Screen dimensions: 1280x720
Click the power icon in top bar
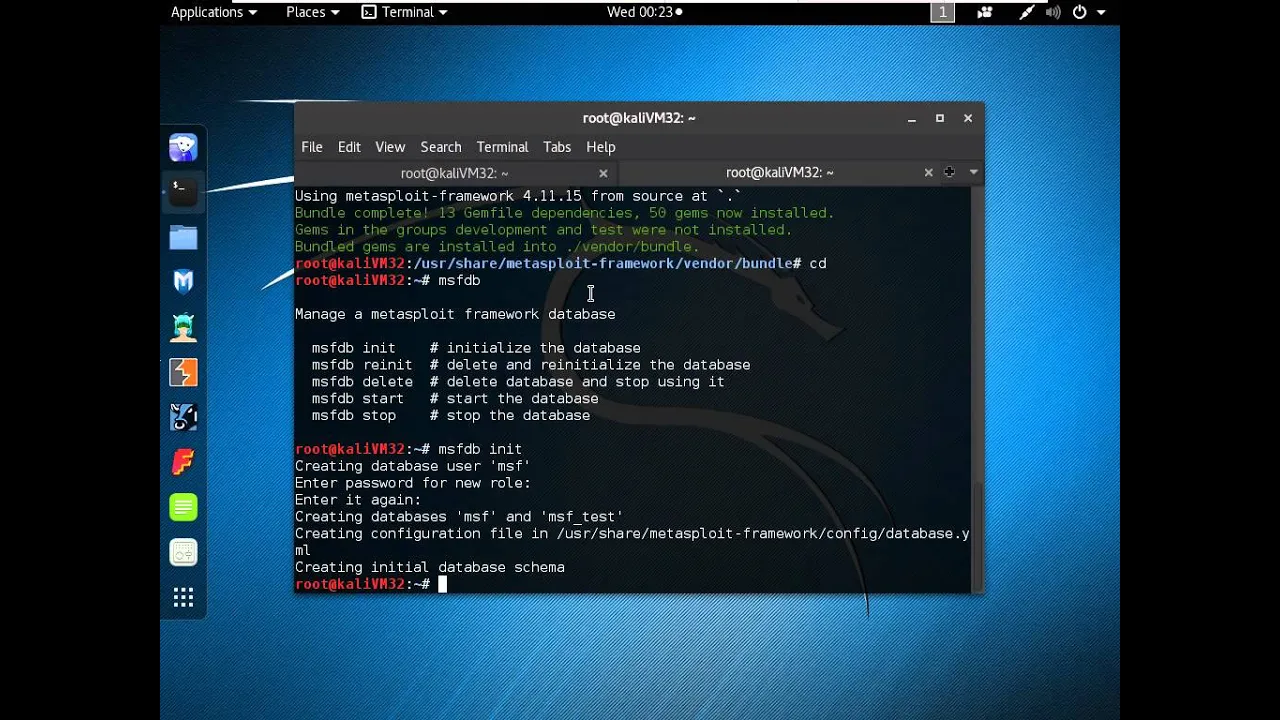coord(1079,12)
